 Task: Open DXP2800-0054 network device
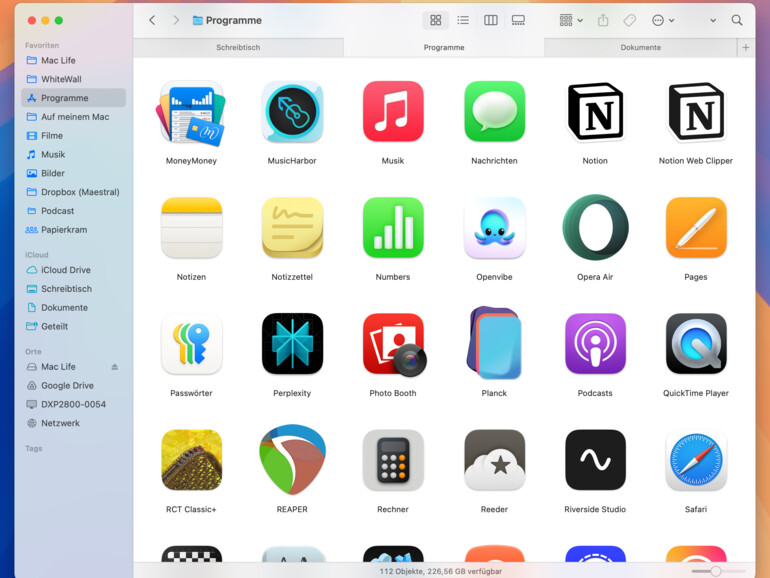pos(74,404)
